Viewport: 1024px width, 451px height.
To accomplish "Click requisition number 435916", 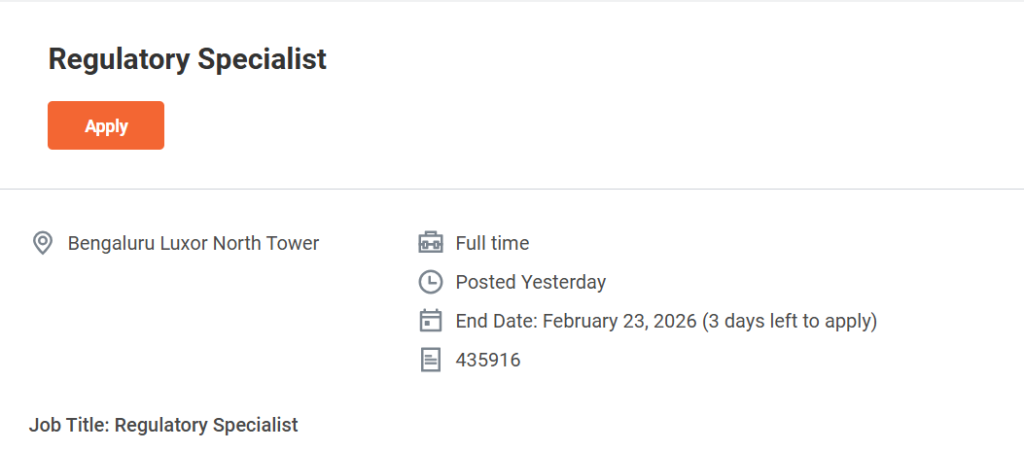I will (488, 360).
